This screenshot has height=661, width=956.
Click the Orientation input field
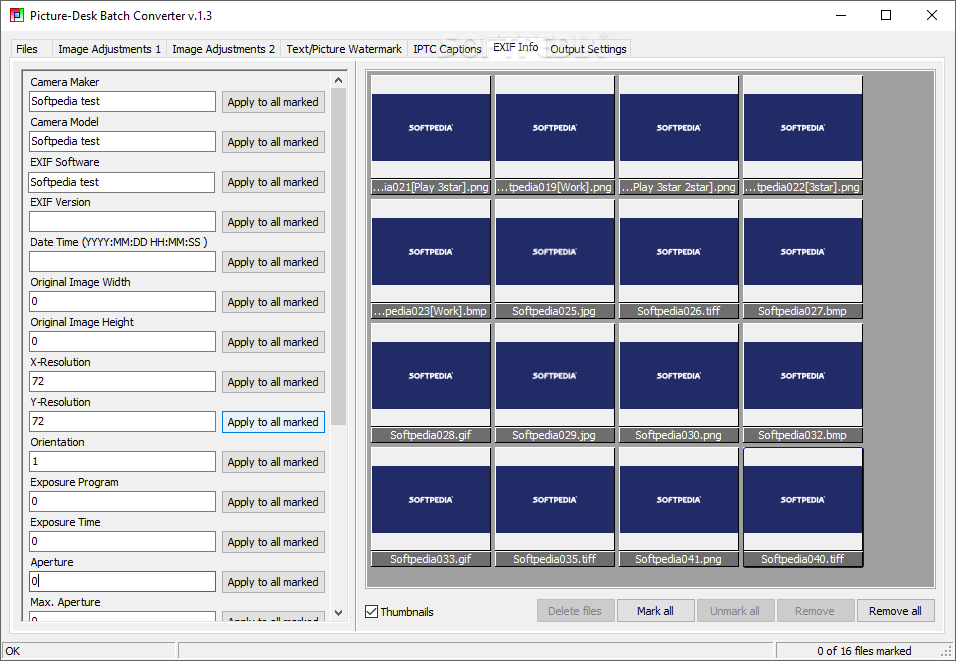tap(122, 462)
